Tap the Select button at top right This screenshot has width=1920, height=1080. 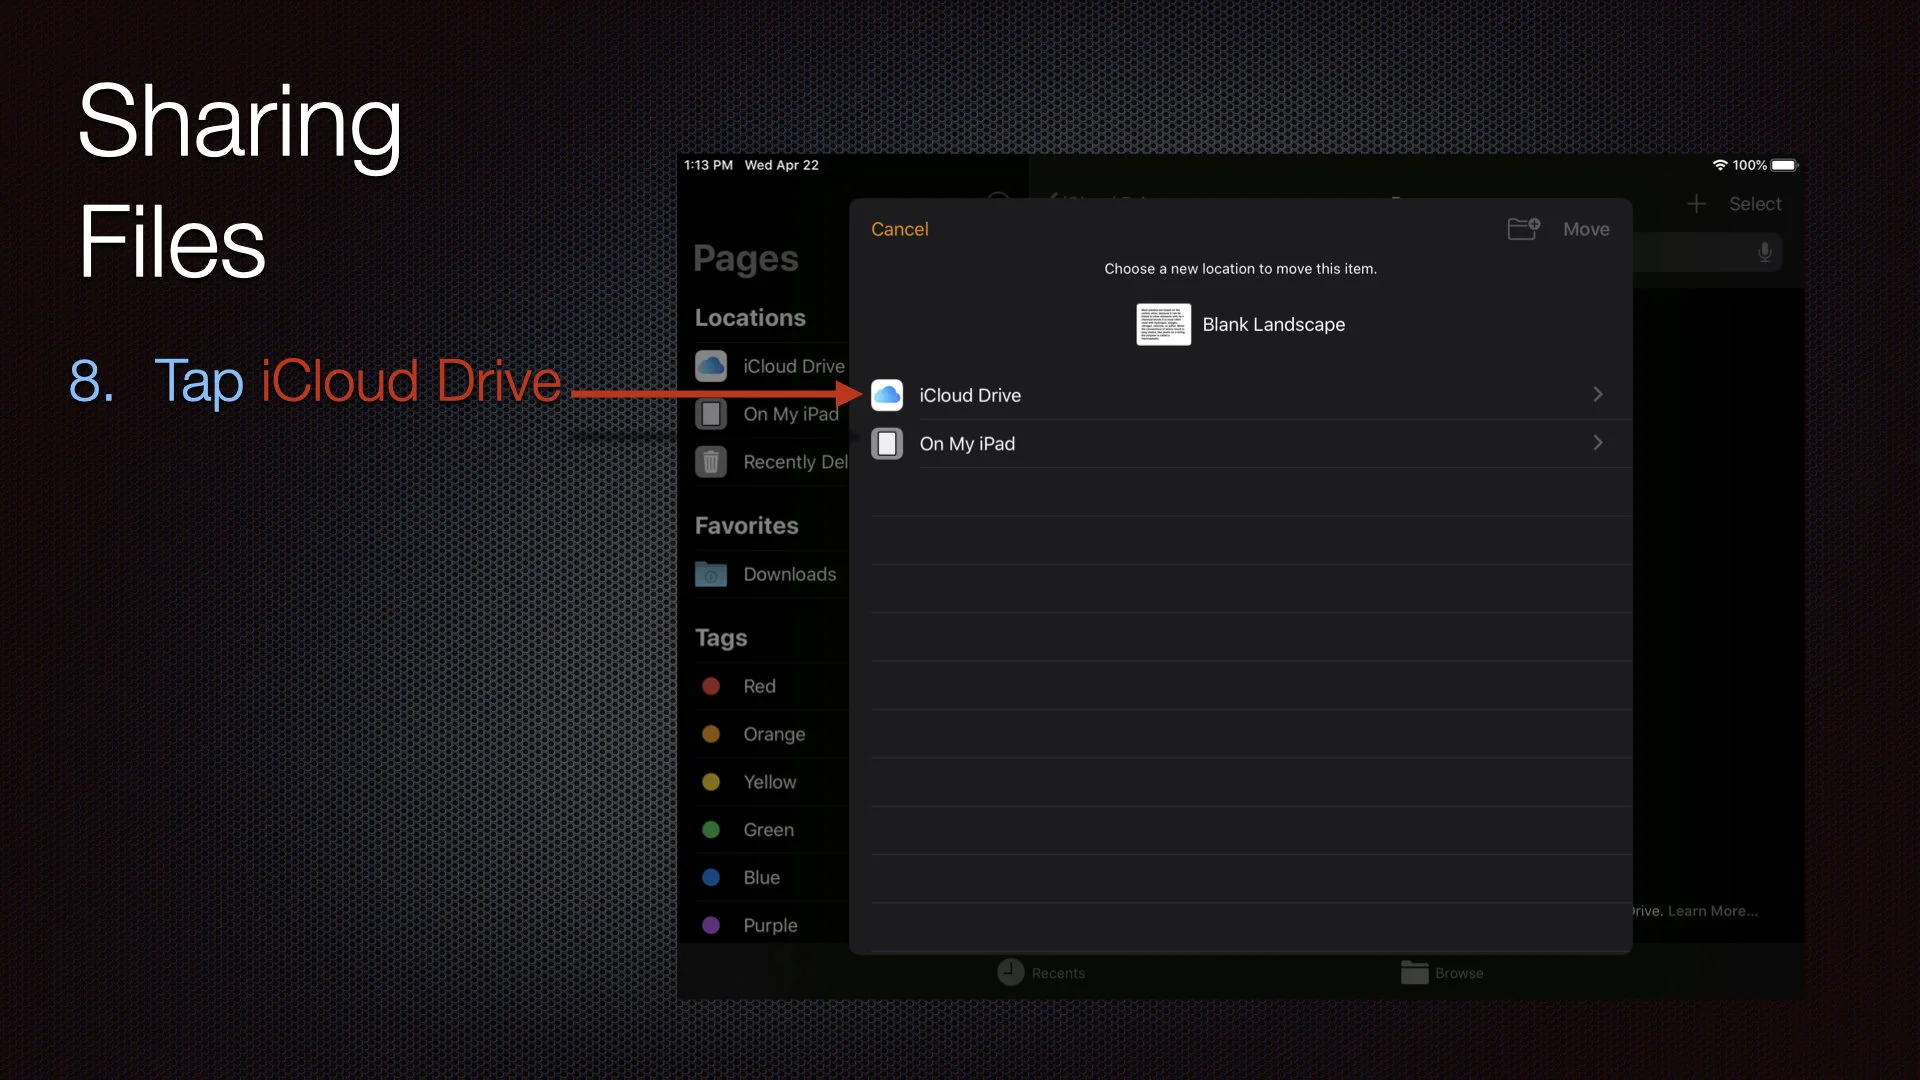click(x=1755, y=204)
